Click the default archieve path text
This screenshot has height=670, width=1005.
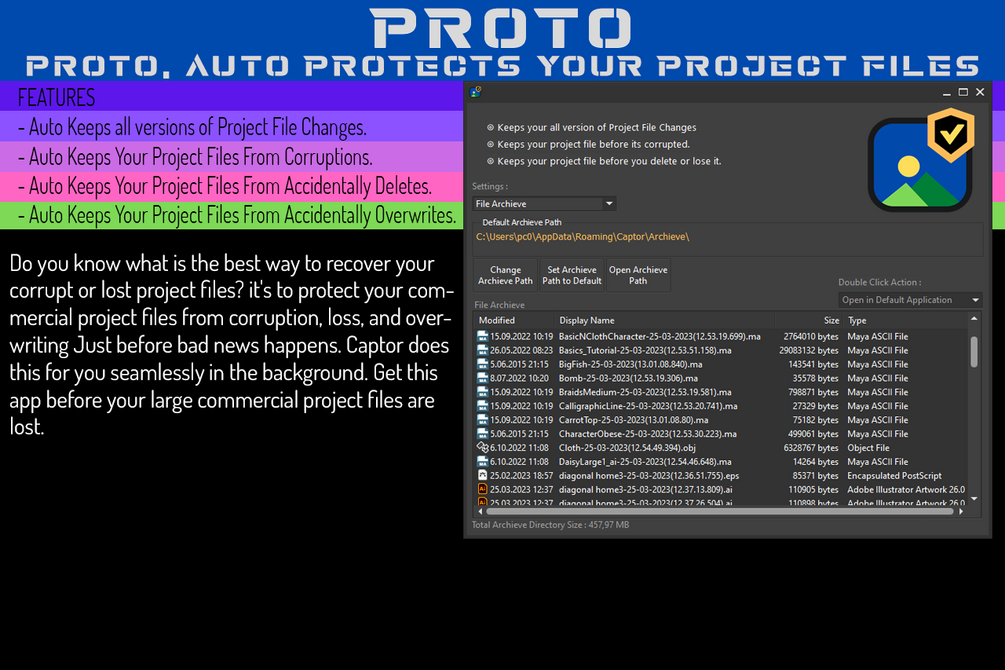click(x=582, y=237)
